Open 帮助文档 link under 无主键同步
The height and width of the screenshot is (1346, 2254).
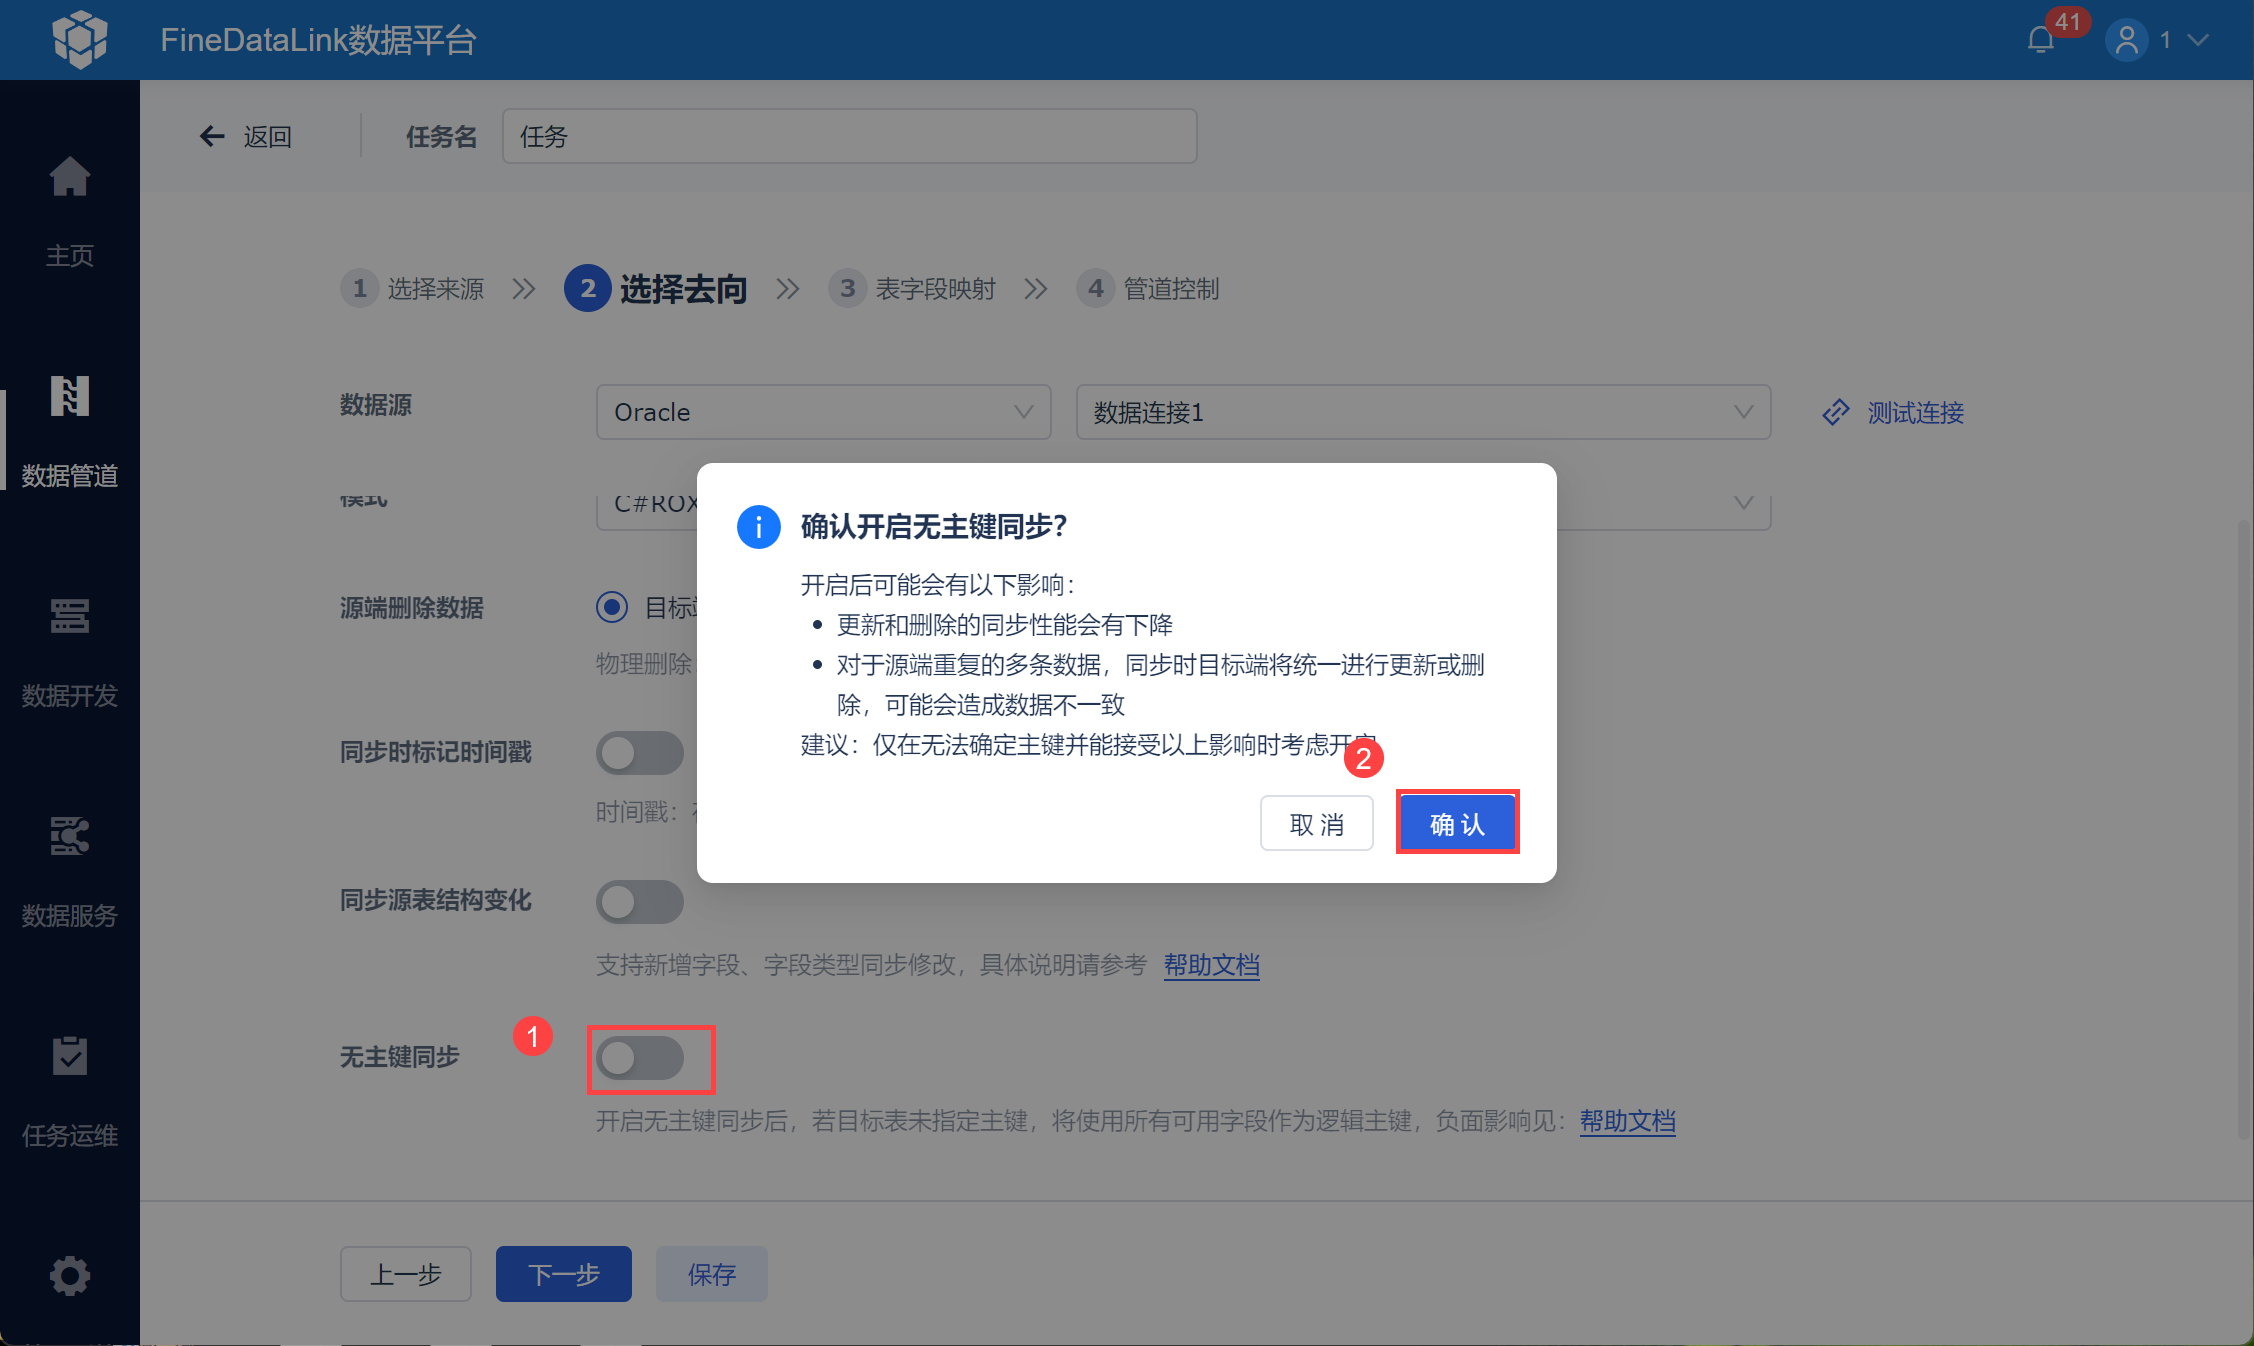(1627, 1121)
